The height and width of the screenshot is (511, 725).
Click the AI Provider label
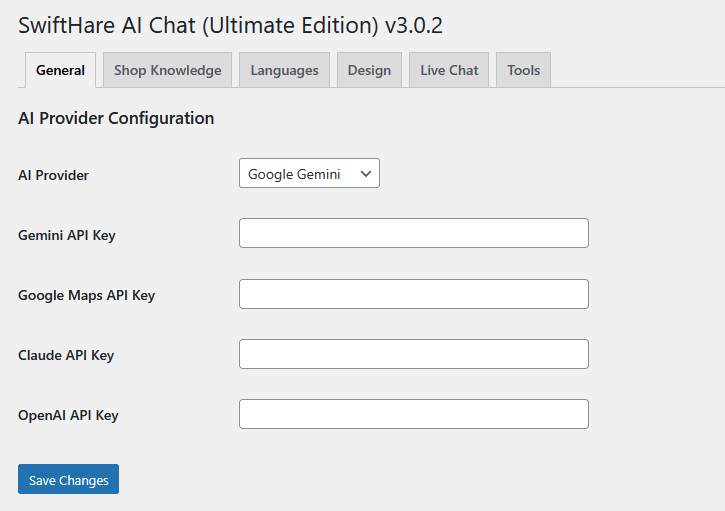point(53,175)
